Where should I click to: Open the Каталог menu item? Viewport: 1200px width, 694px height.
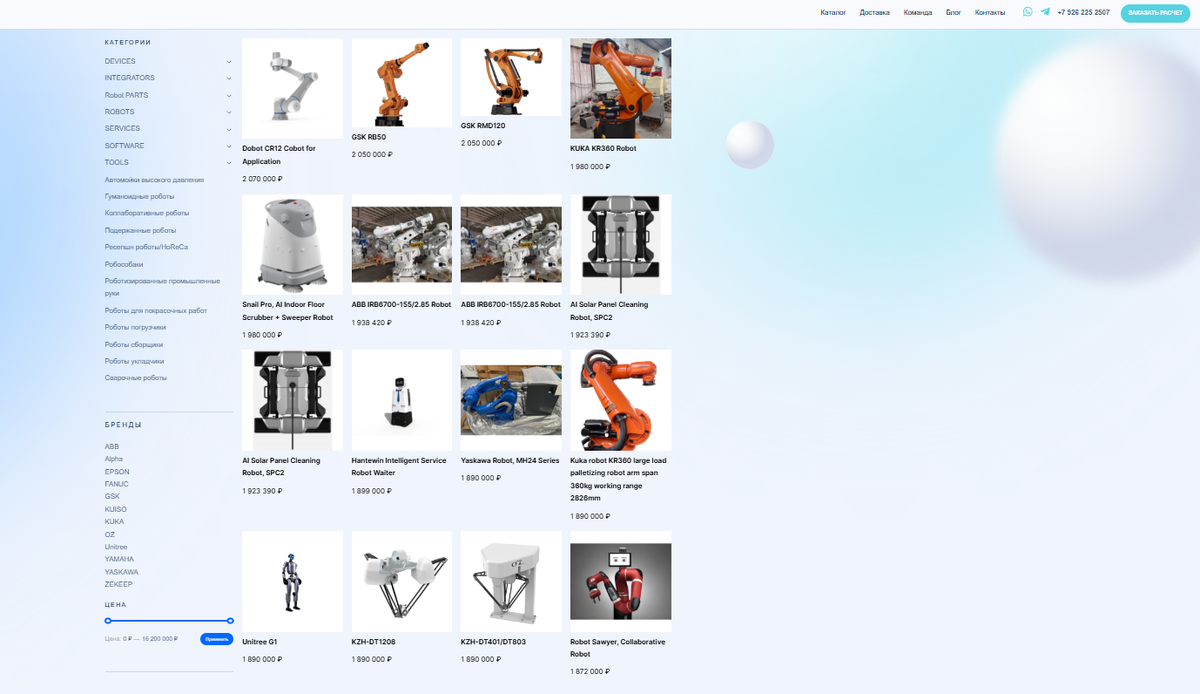[x=833, y=13]
